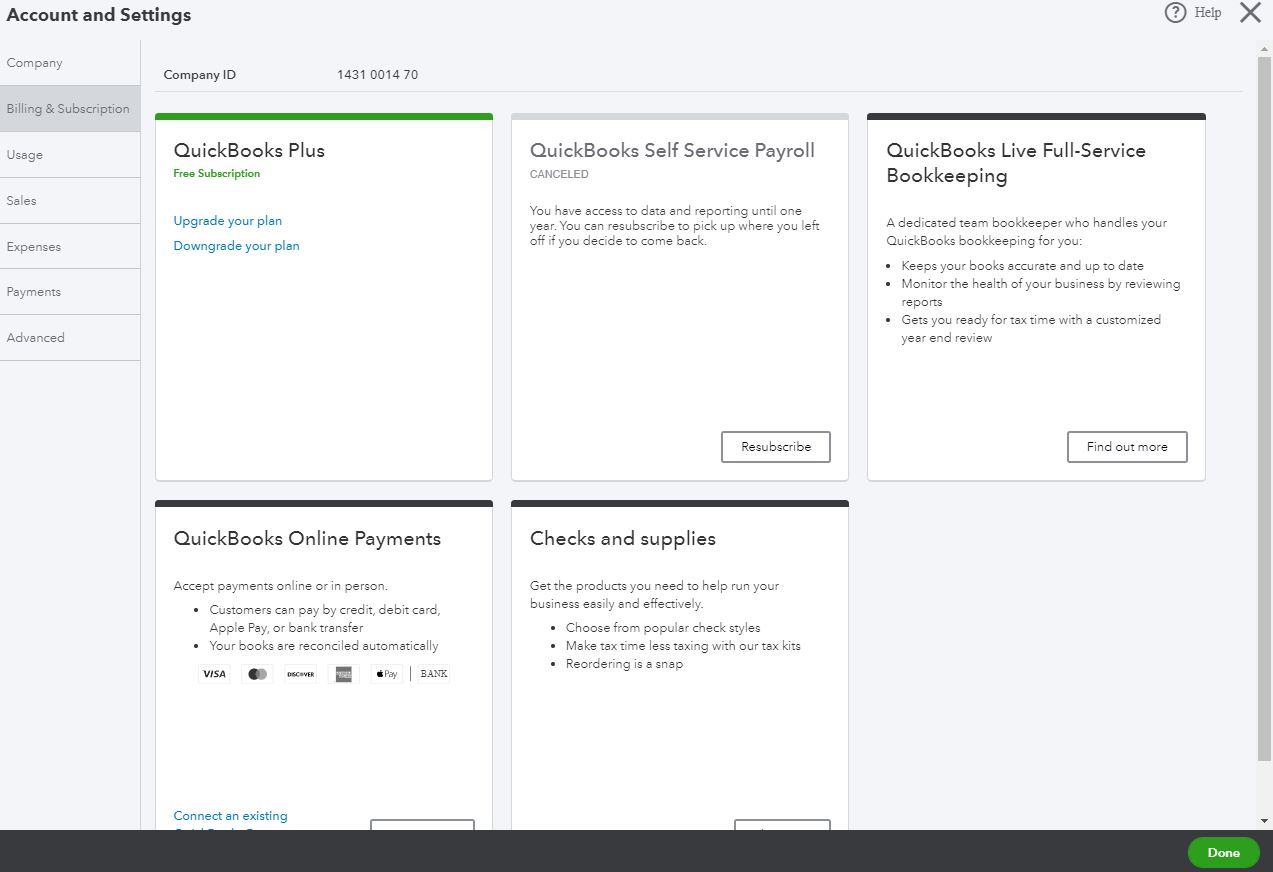1273x872 pixels.
Task: Click Find out more button
Action: (1127, 447)
